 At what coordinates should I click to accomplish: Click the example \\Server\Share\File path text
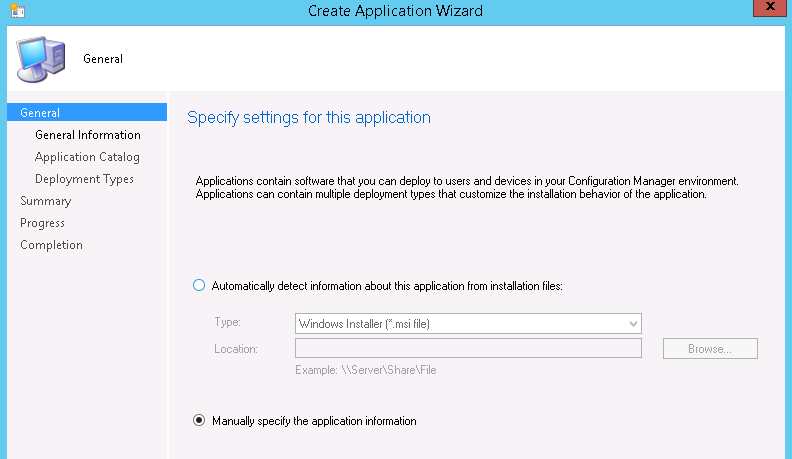[365, 370]
